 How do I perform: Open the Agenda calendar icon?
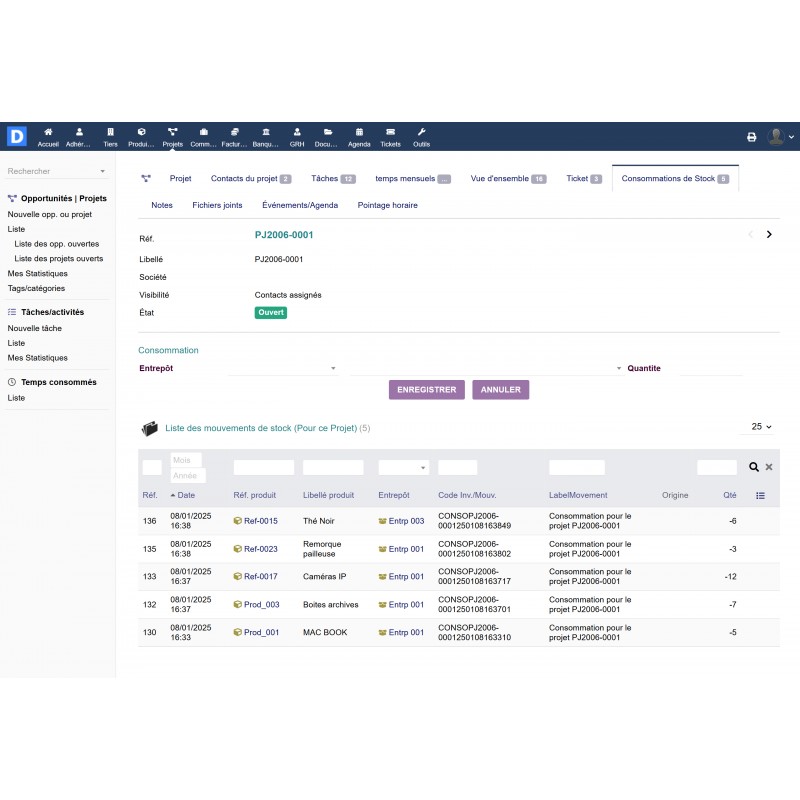[359, 132]
